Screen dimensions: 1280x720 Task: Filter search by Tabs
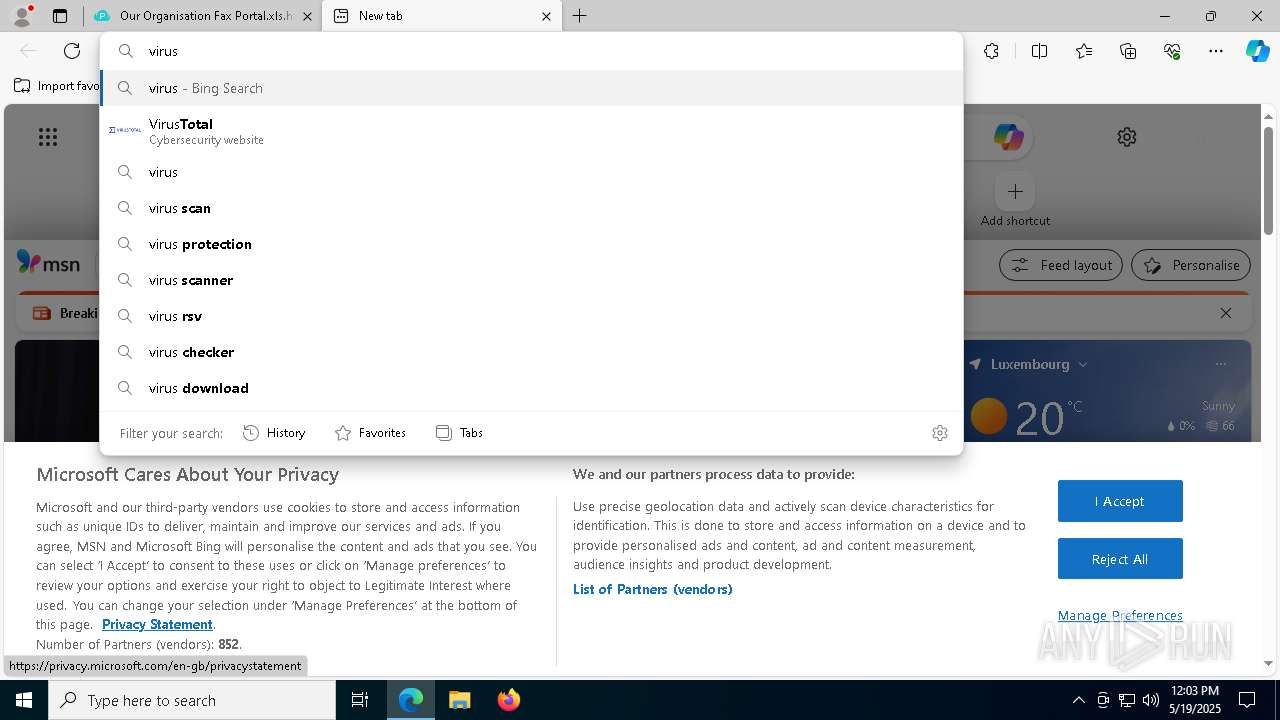point(460,433)
